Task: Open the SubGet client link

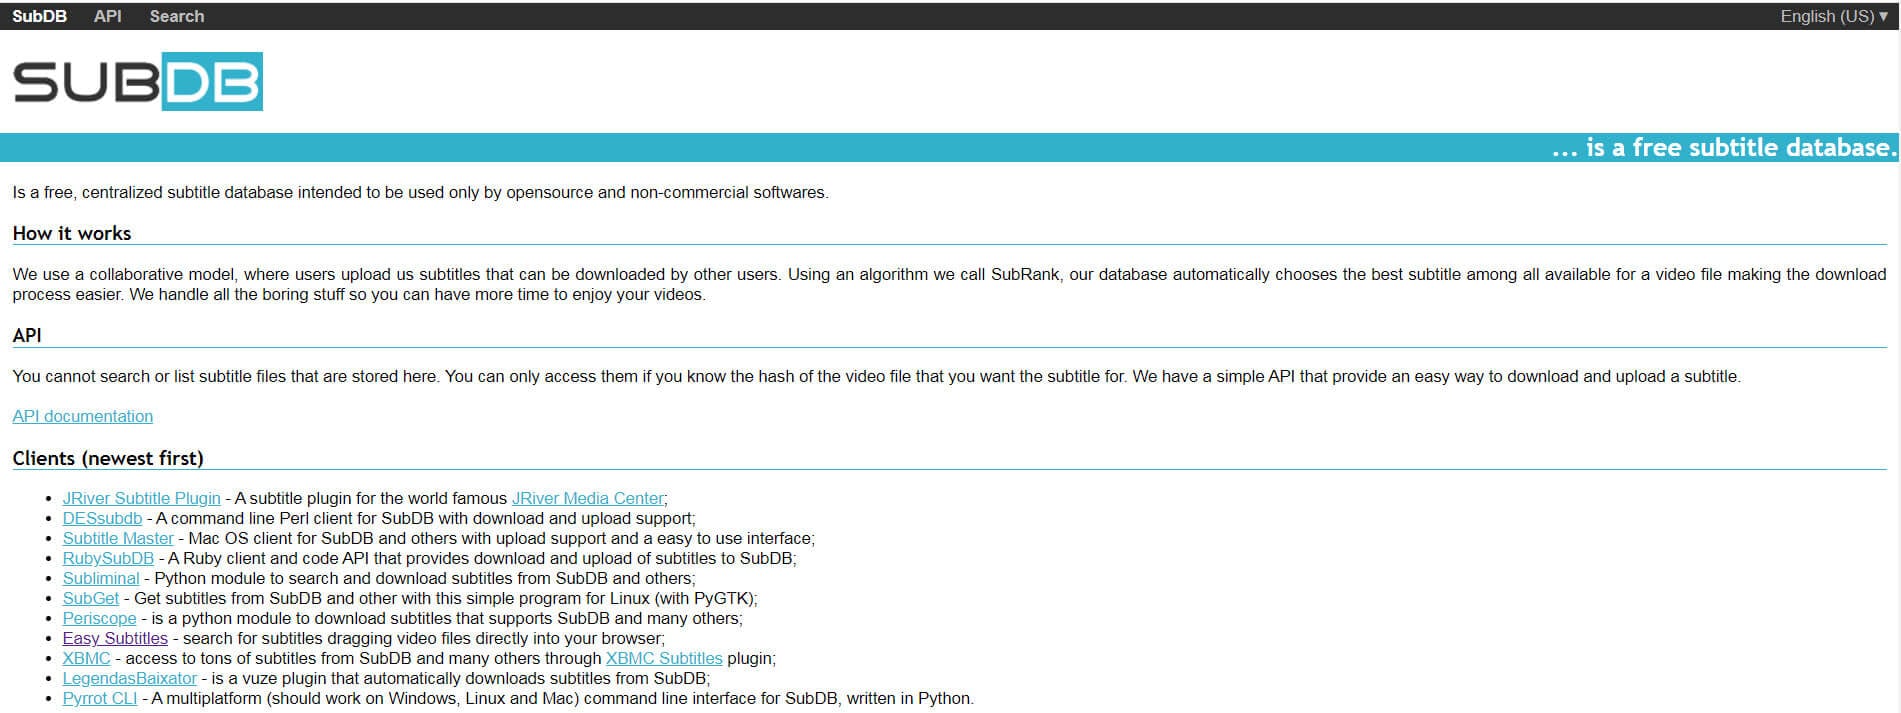Action: tap(90, 598)
